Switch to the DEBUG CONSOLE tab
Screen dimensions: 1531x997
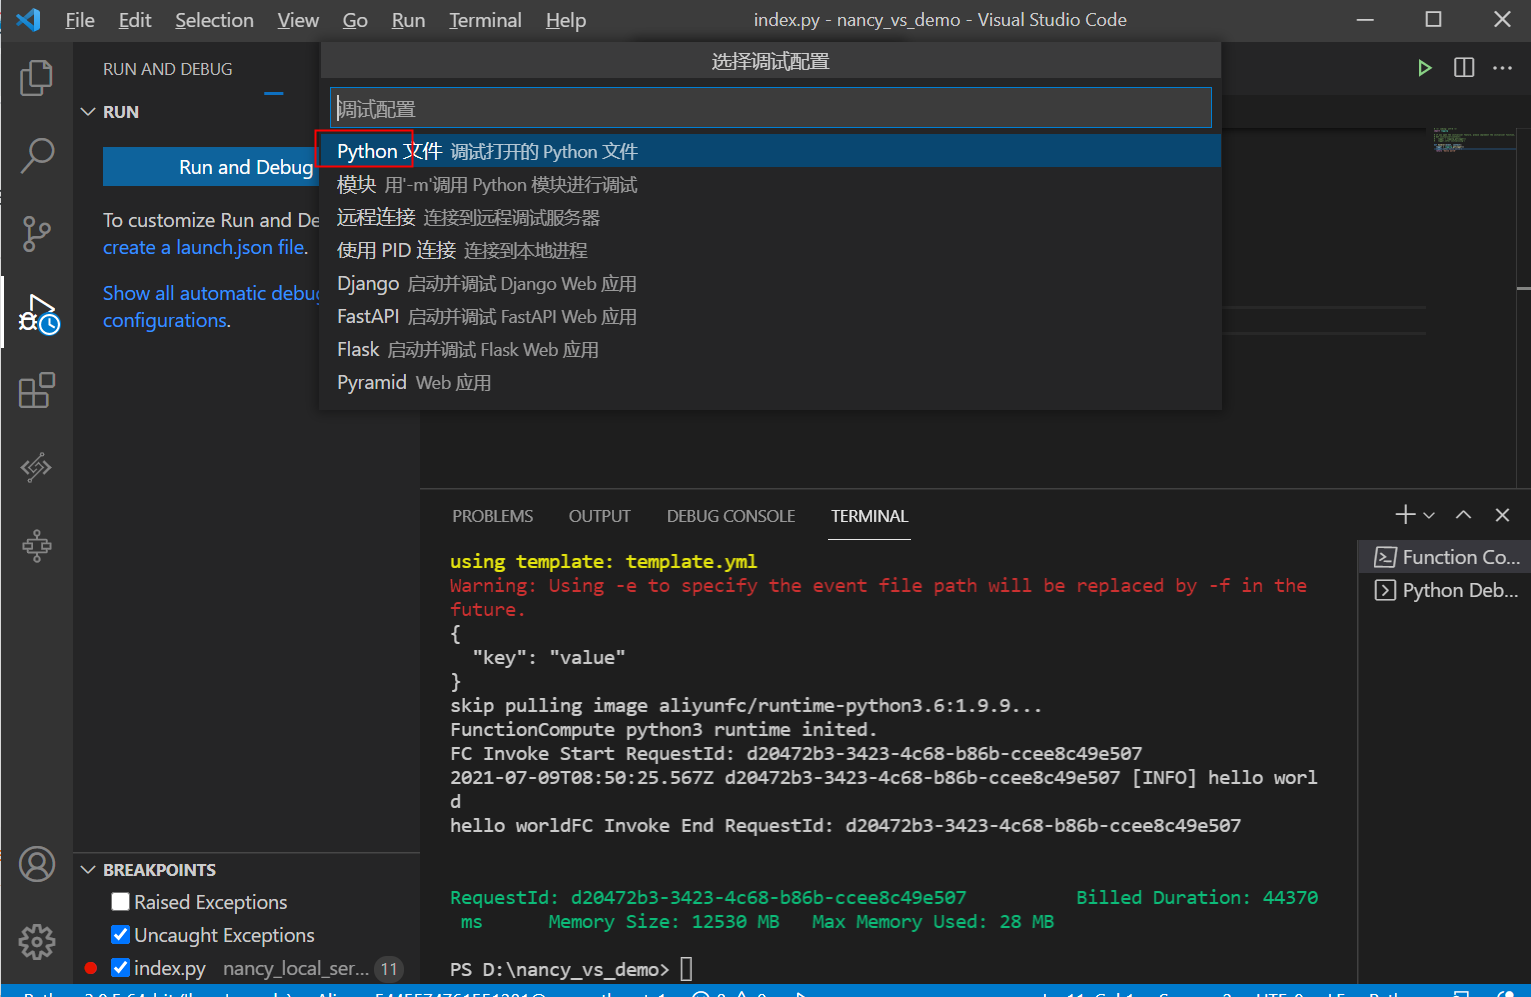coord(731,516)
